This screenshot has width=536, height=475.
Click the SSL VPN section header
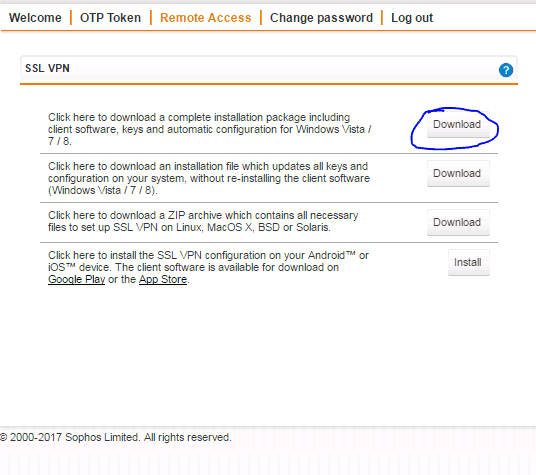[269, 69]
